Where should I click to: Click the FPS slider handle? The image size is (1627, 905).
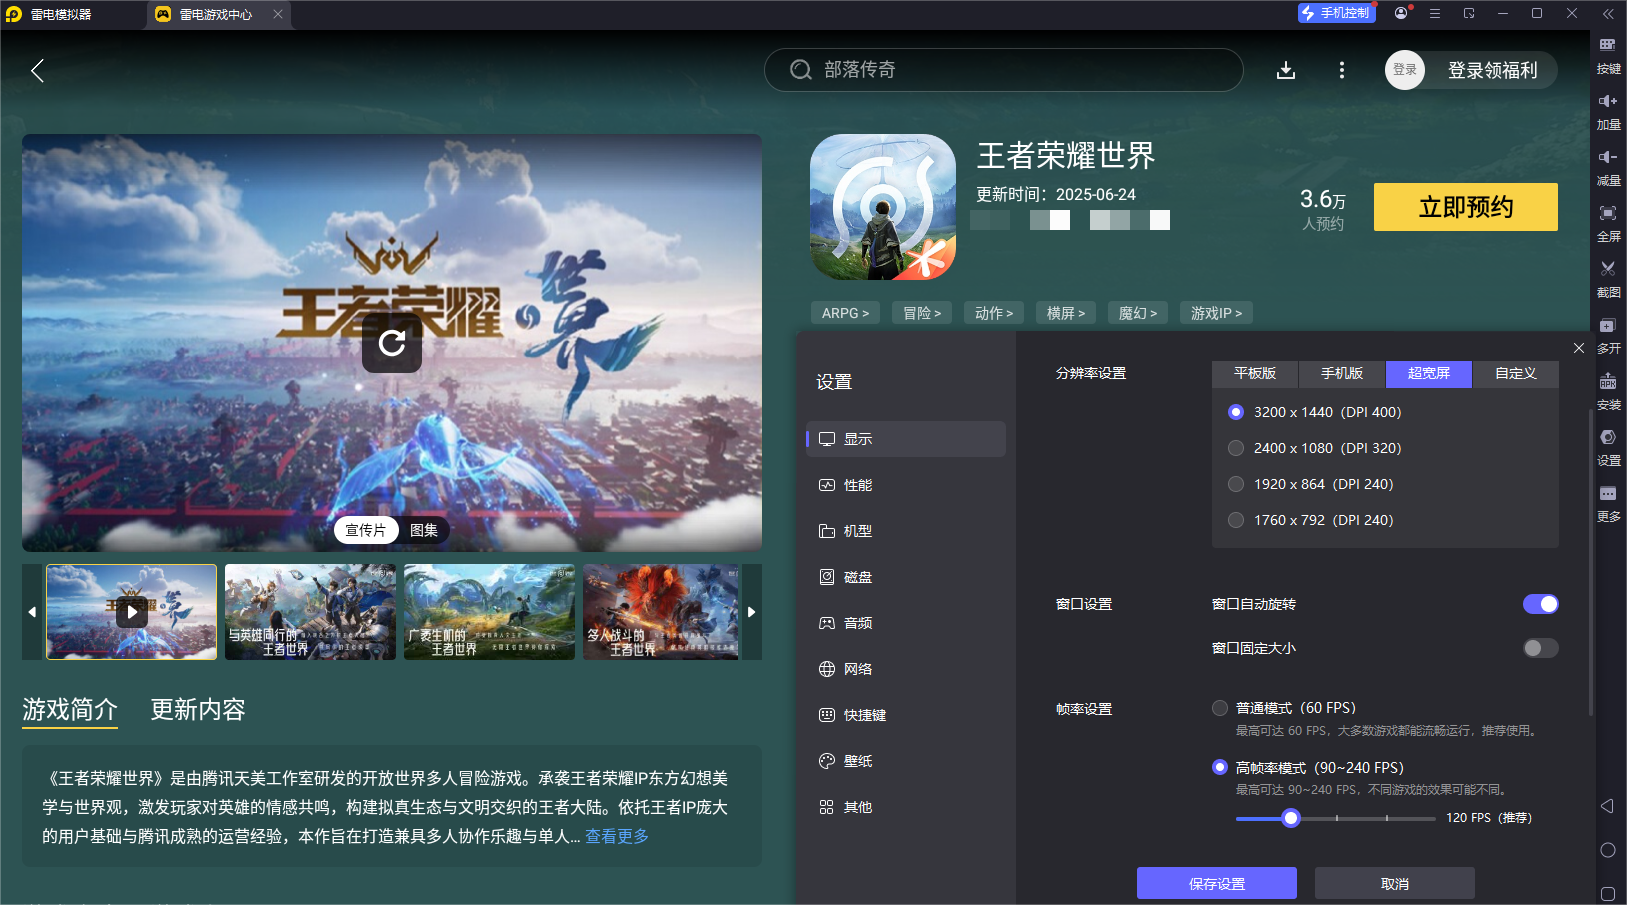pos(1291,818)
